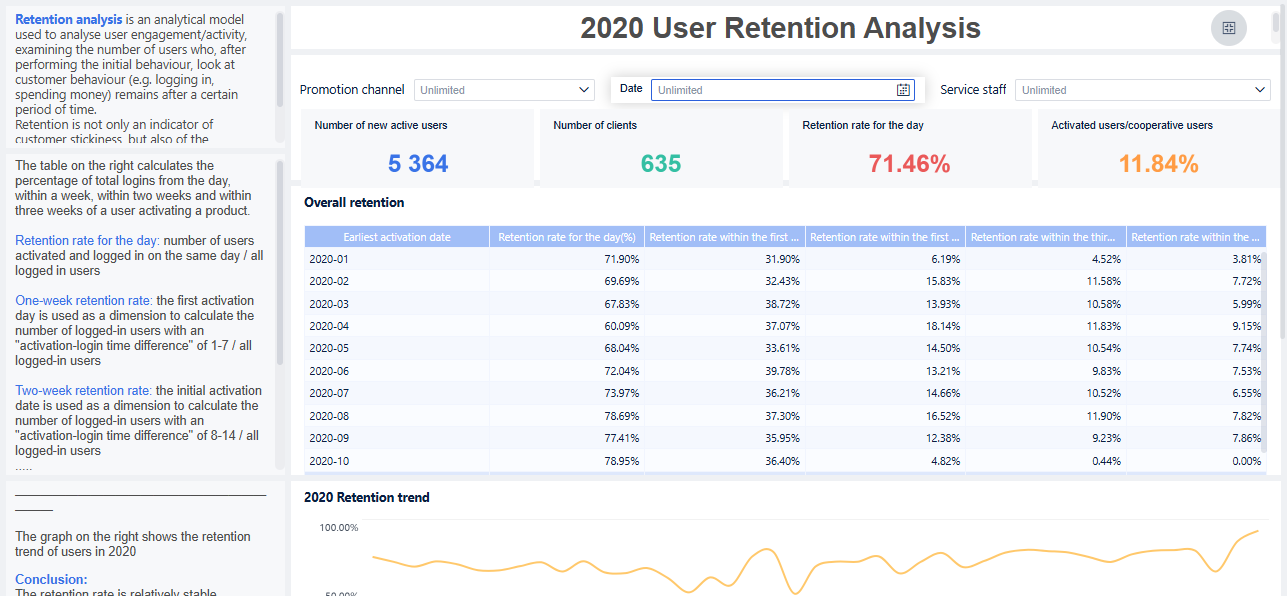The height and width of the screenshot is (596, 1287).
Task: Click the 5 364 new active users value
Action: pos(418,164)
